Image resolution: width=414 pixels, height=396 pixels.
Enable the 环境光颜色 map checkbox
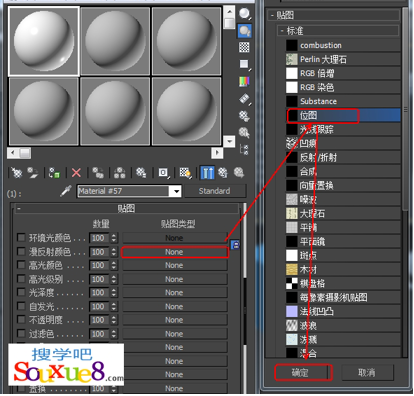click(21, 238)
